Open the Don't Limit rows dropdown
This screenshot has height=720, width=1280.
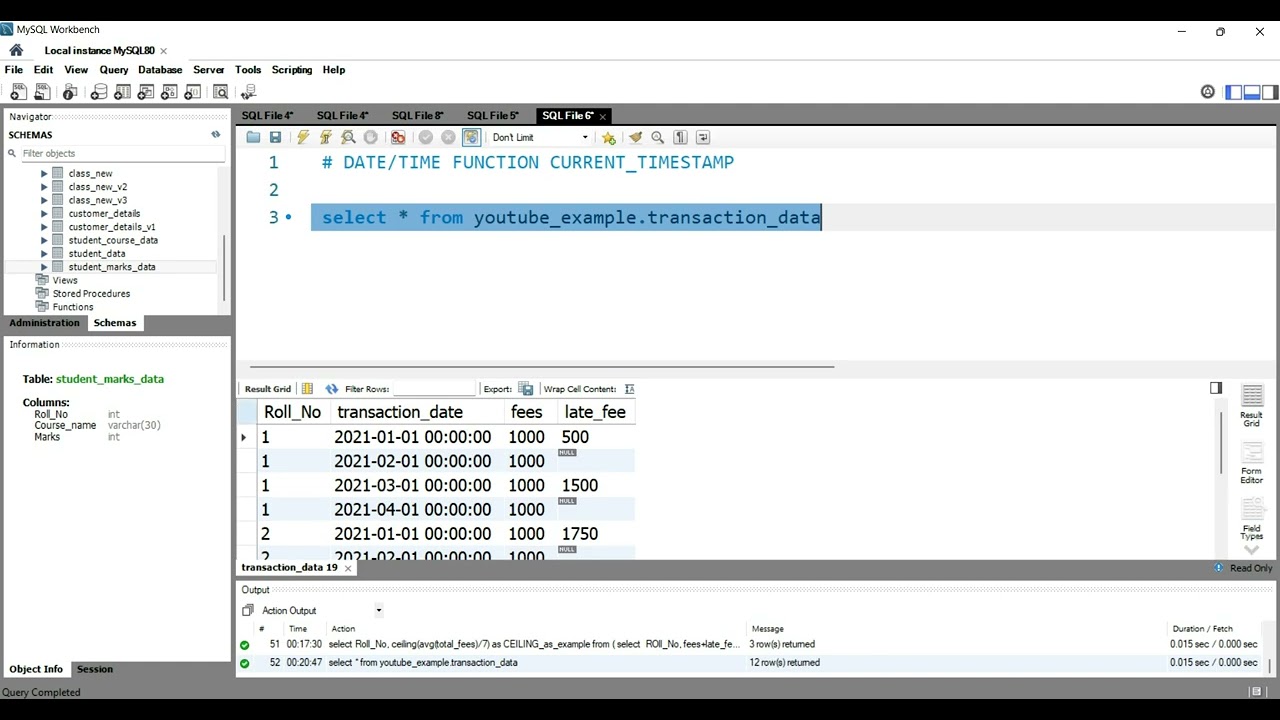(540, 138)
